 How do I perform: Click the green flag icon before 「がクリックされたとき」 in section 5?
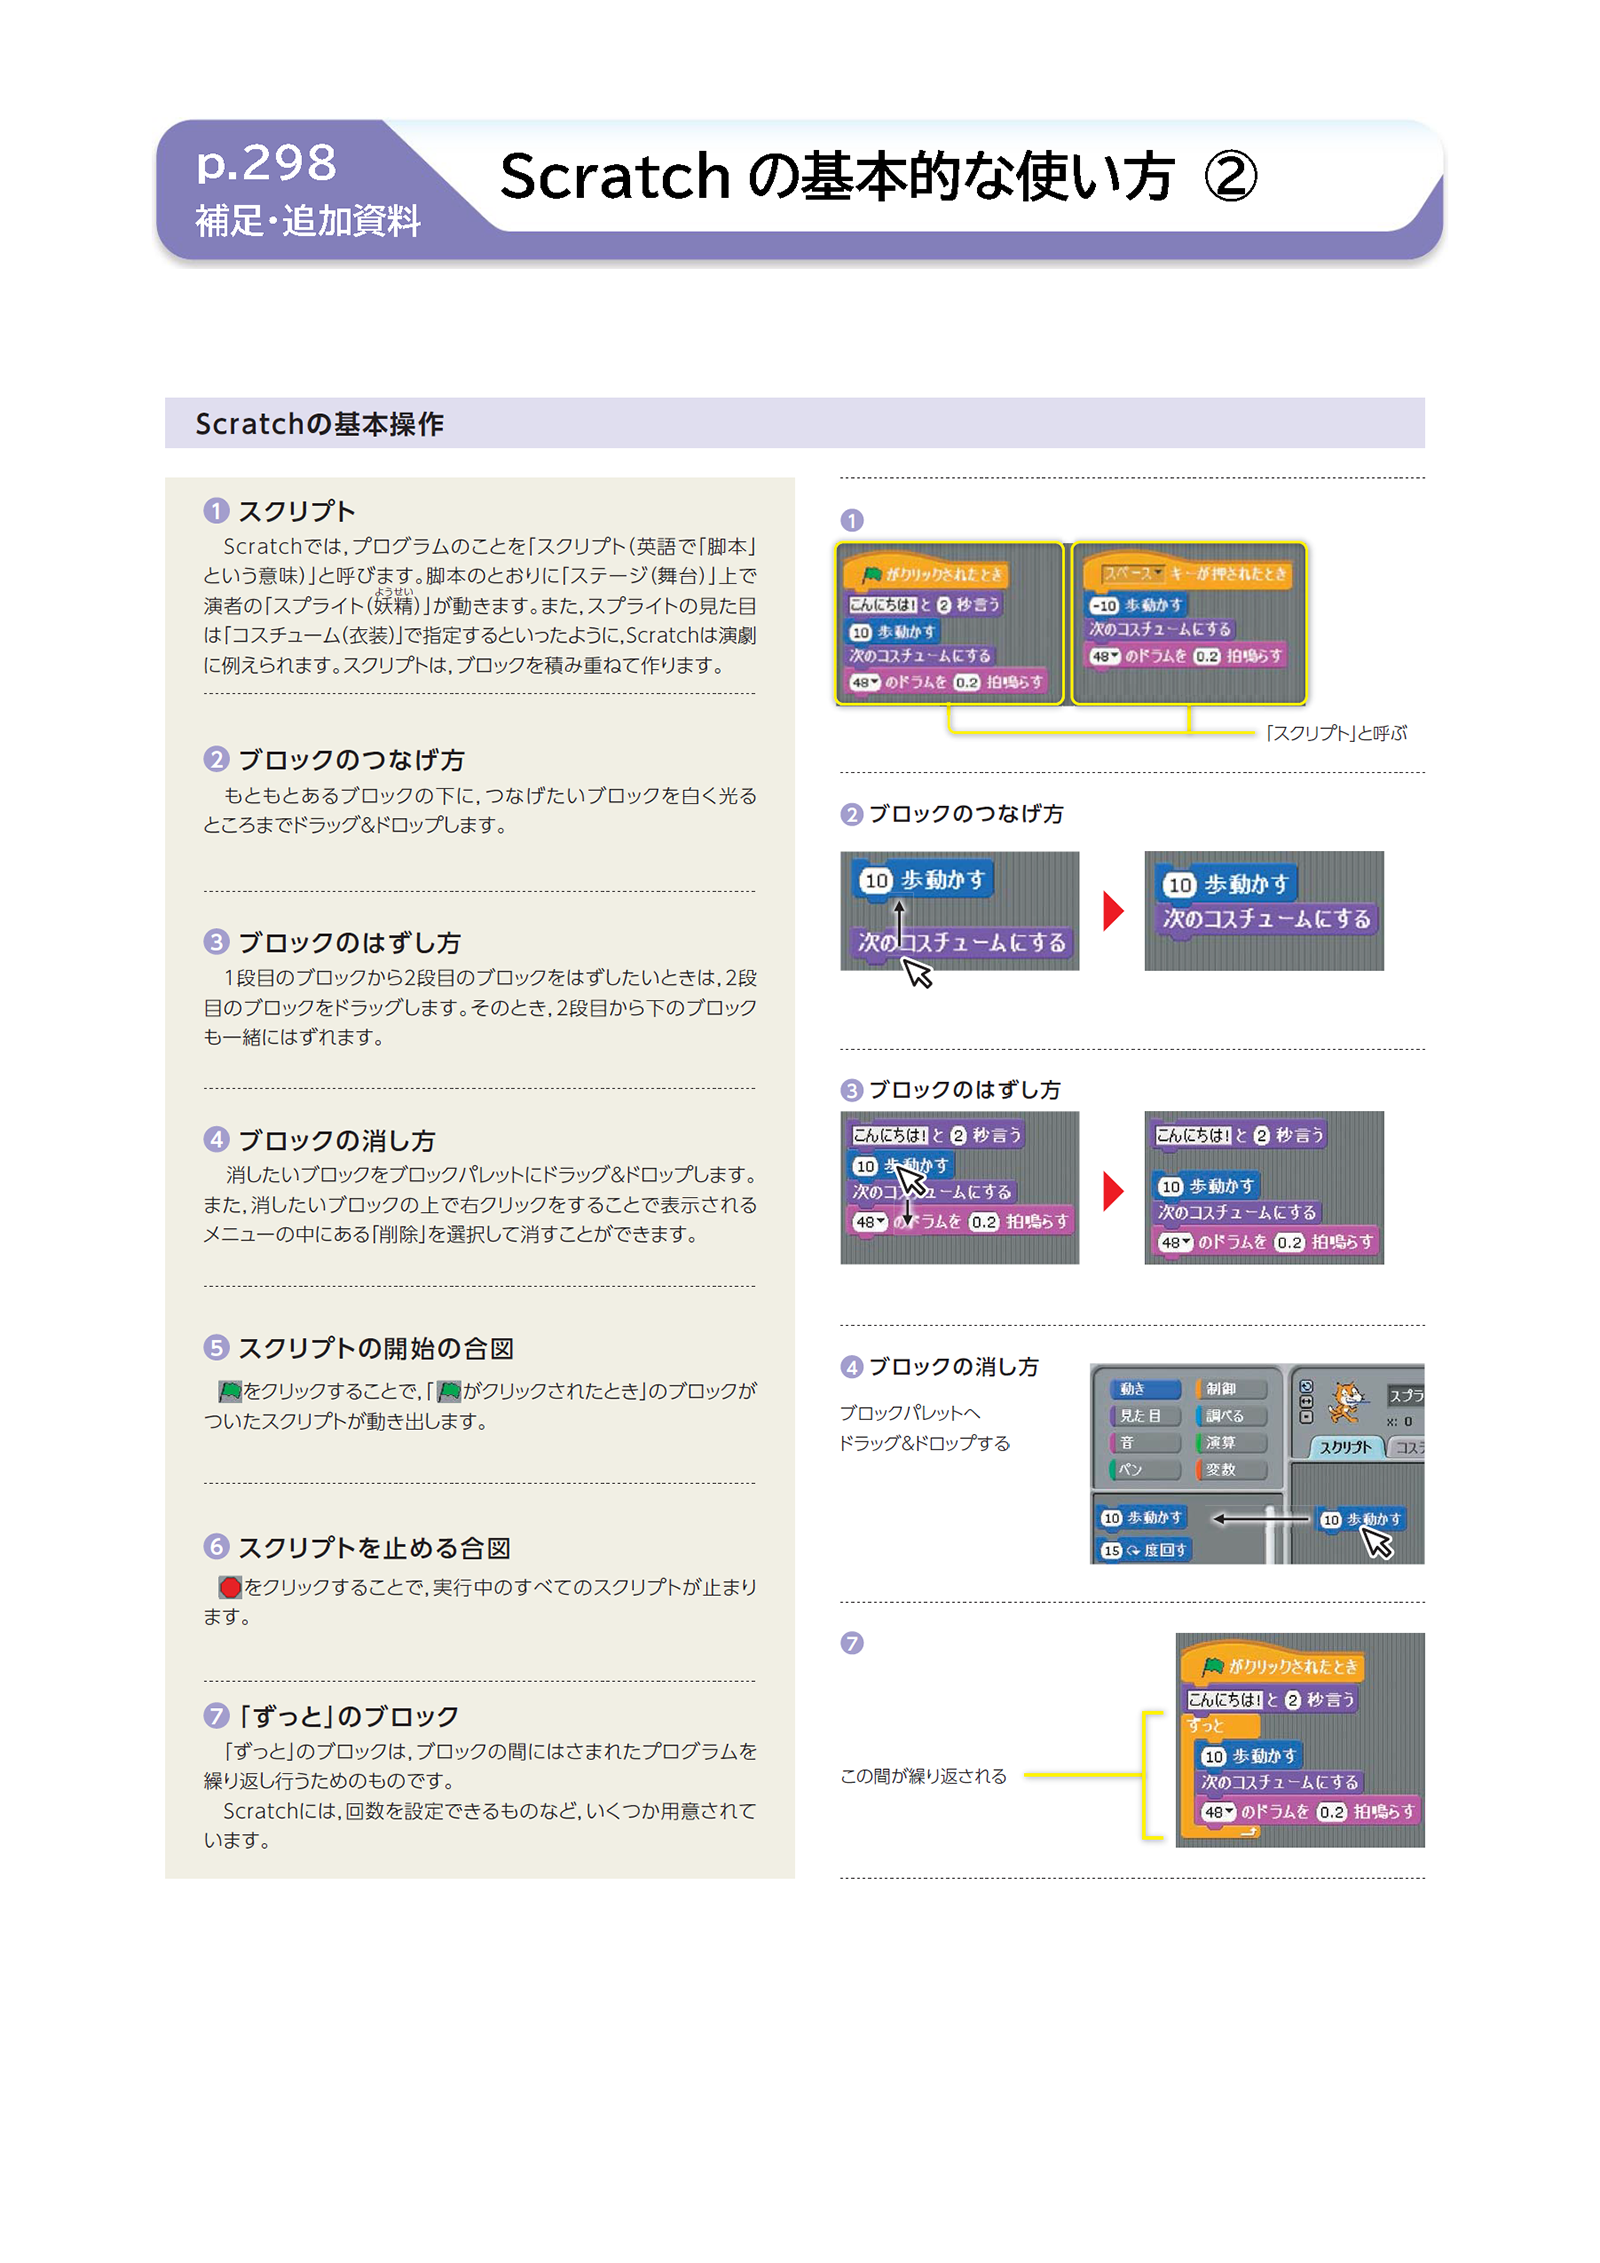point(450,1390)
